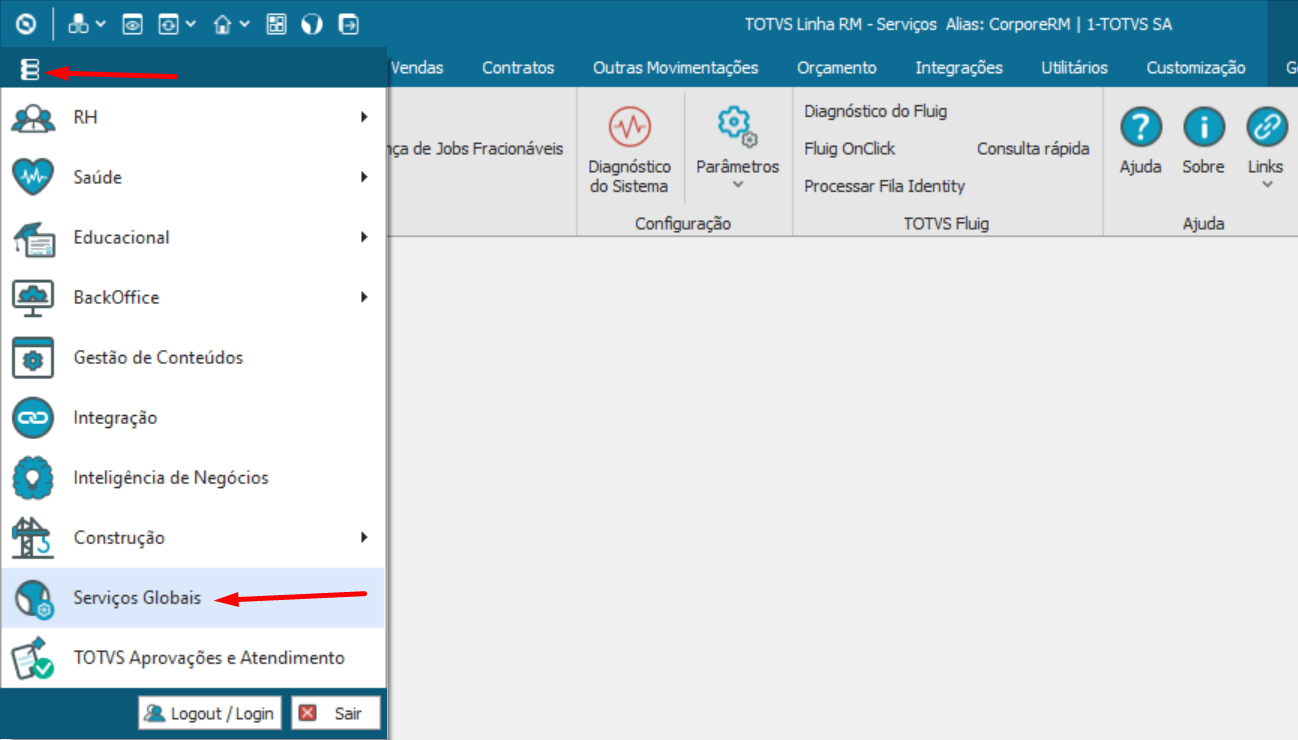Image resolution: width=1298 pixels, height=740 pixels.
Task: Click the Diagnóstico do Sistema icon
Action: pyautogui.click(x=630, y=127)
